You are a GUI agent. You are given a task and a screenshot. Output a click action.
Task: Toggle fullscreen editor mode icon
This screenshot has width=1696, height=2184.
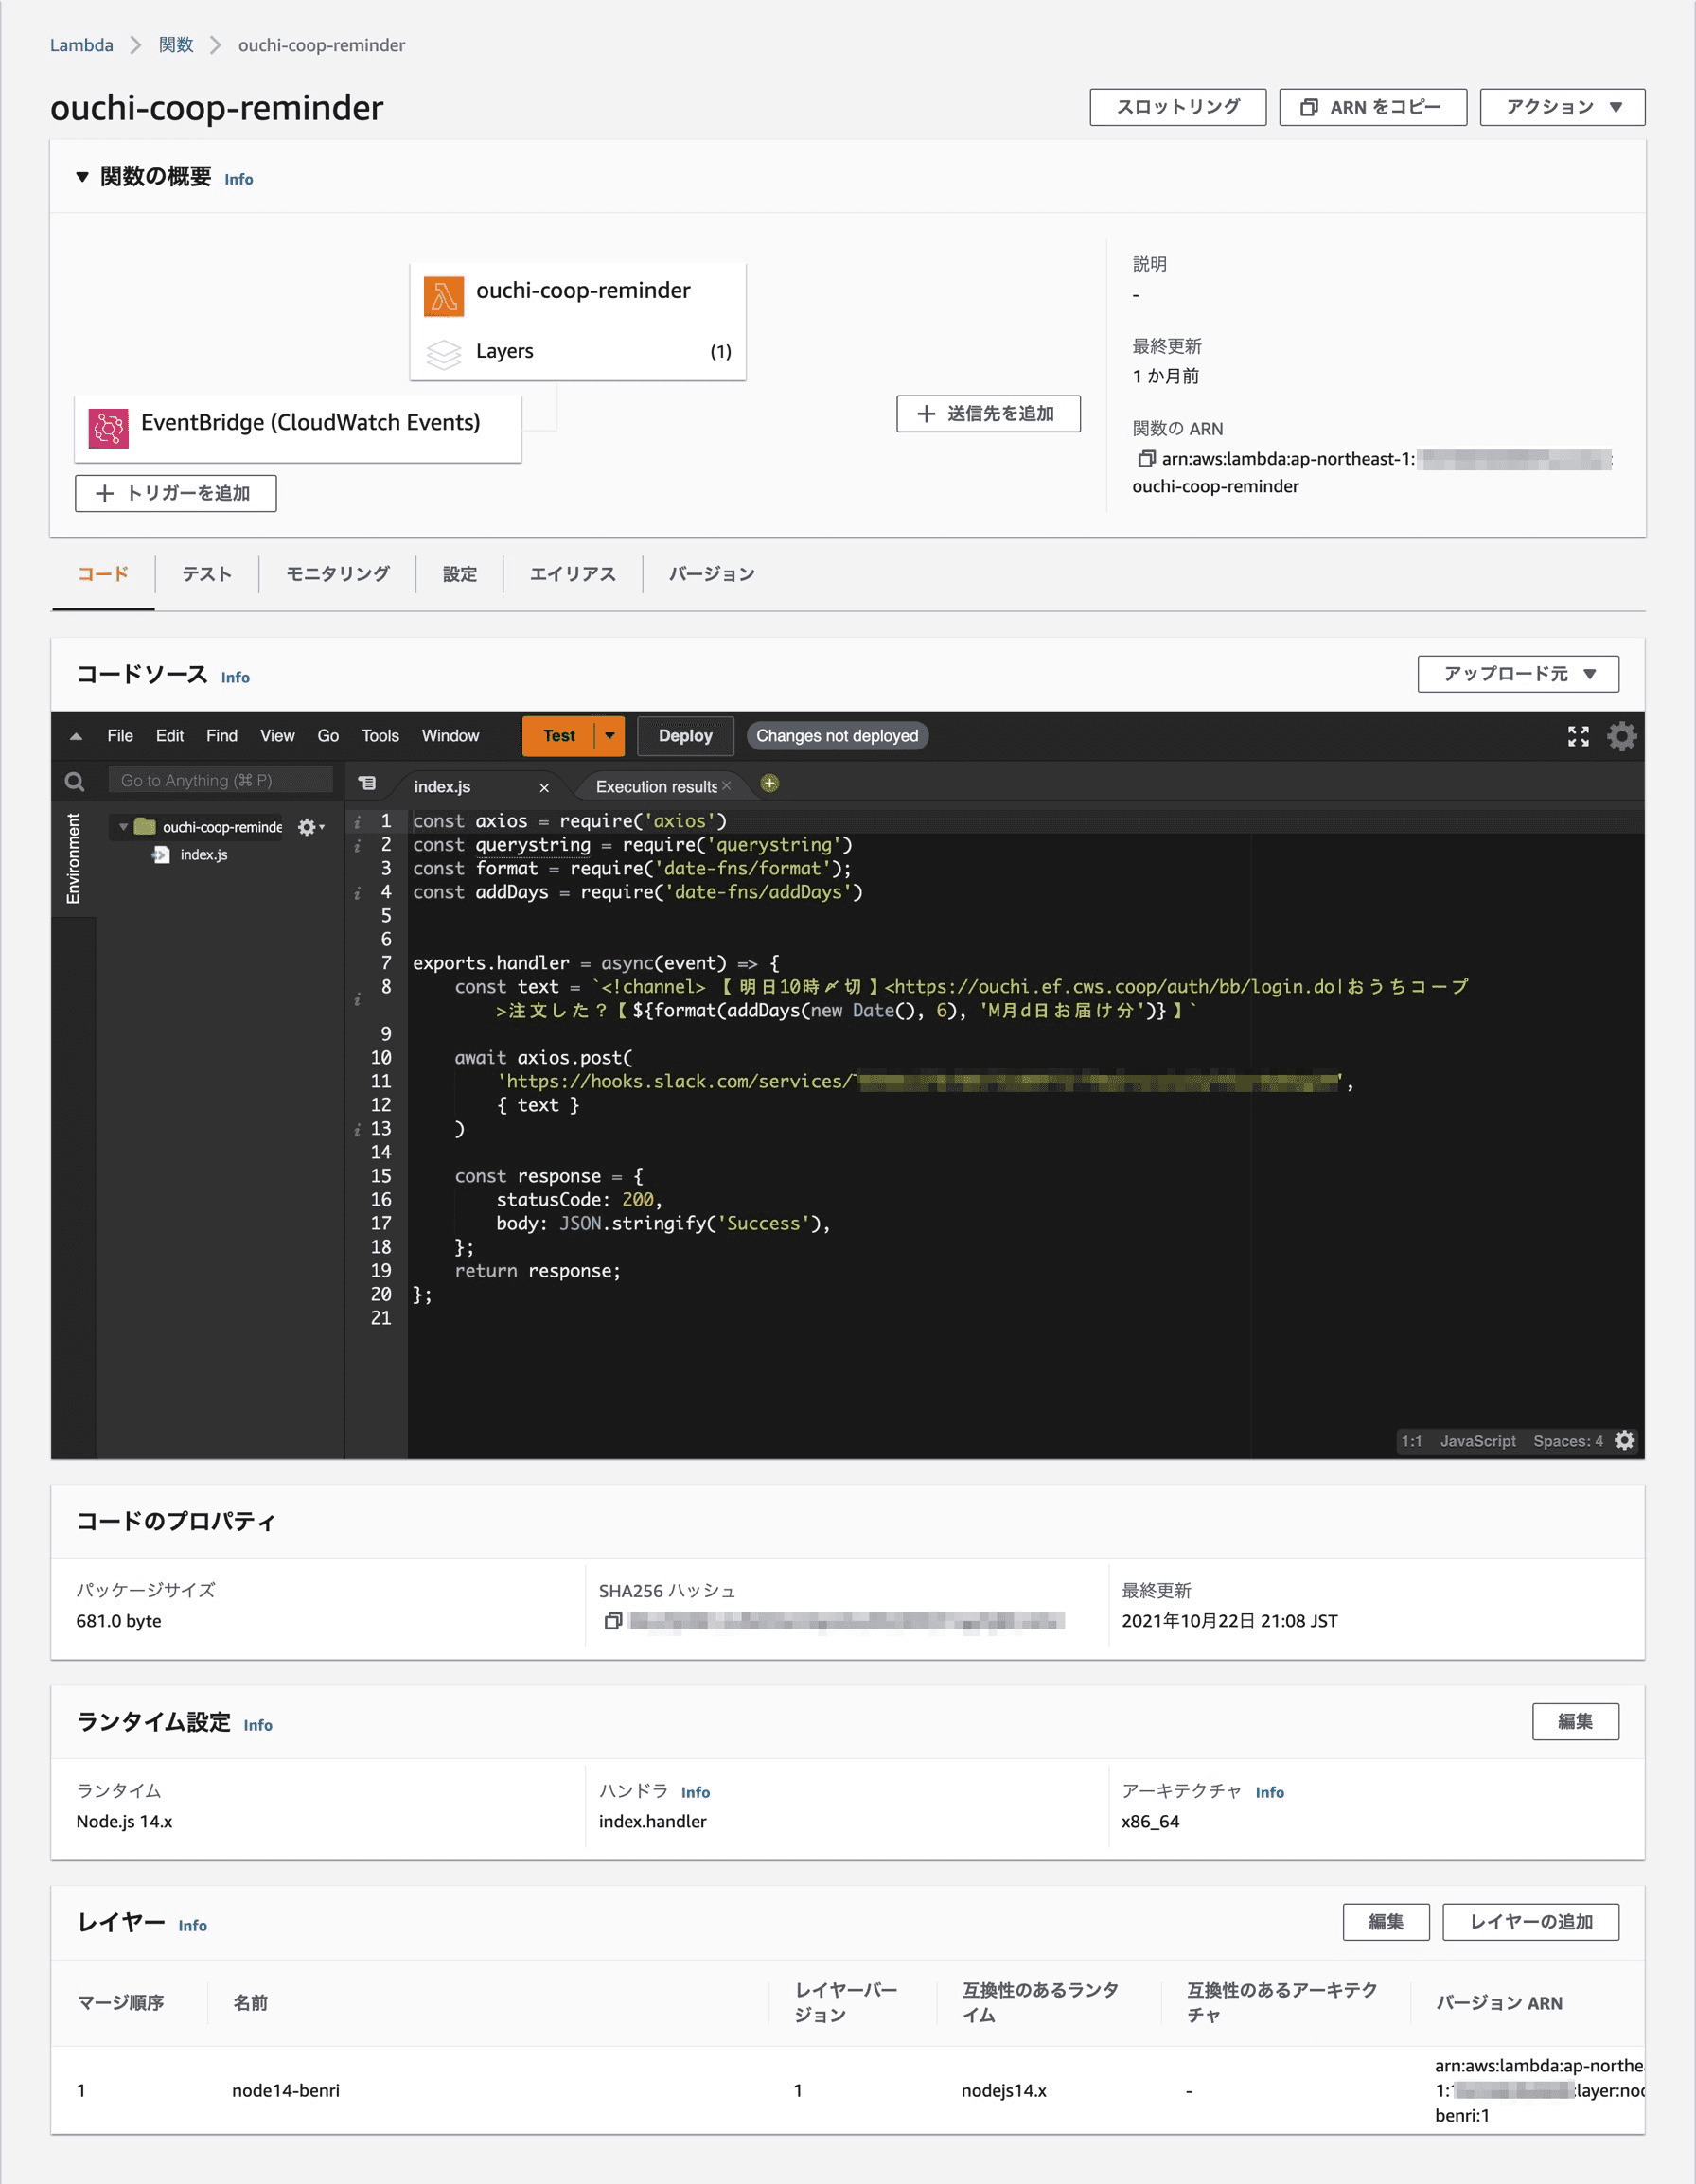tap(1578, 737)
